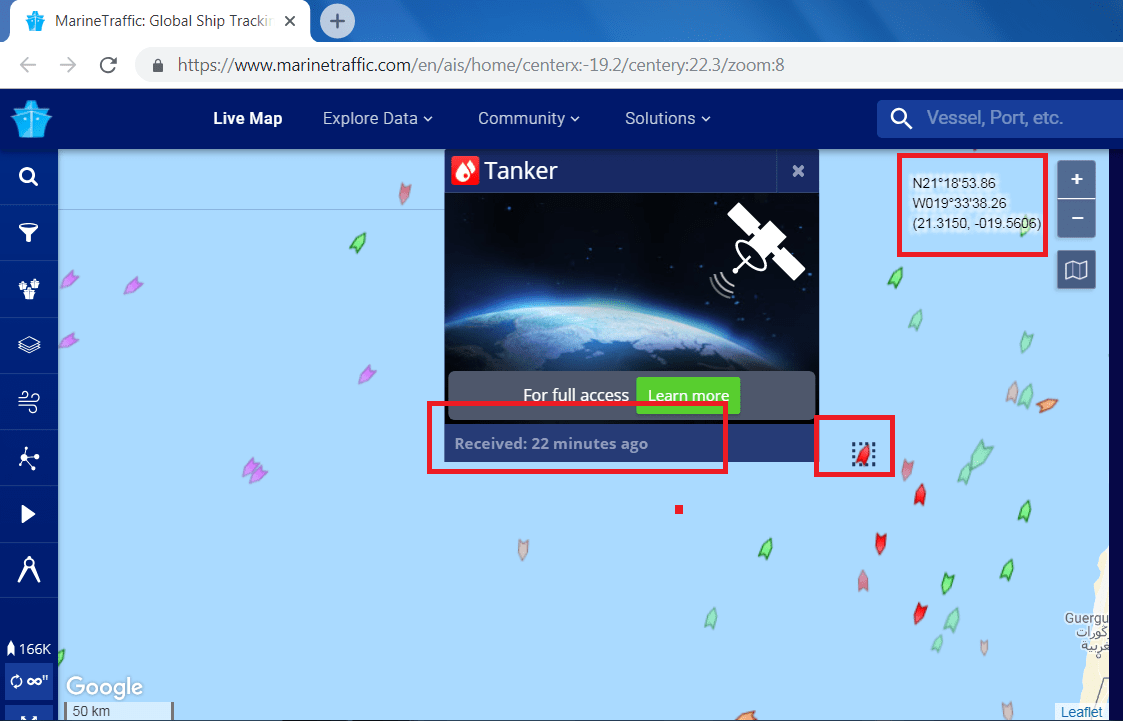Click the browser address bar URL

point(481,65)
